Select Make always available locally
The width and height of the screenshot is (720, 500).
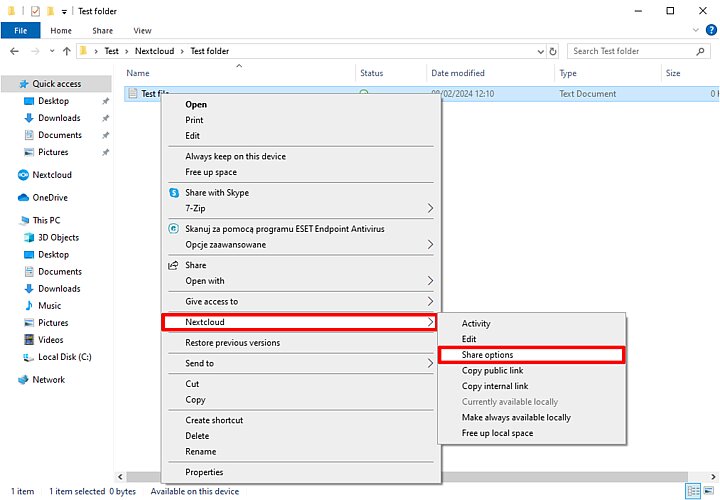532,417
